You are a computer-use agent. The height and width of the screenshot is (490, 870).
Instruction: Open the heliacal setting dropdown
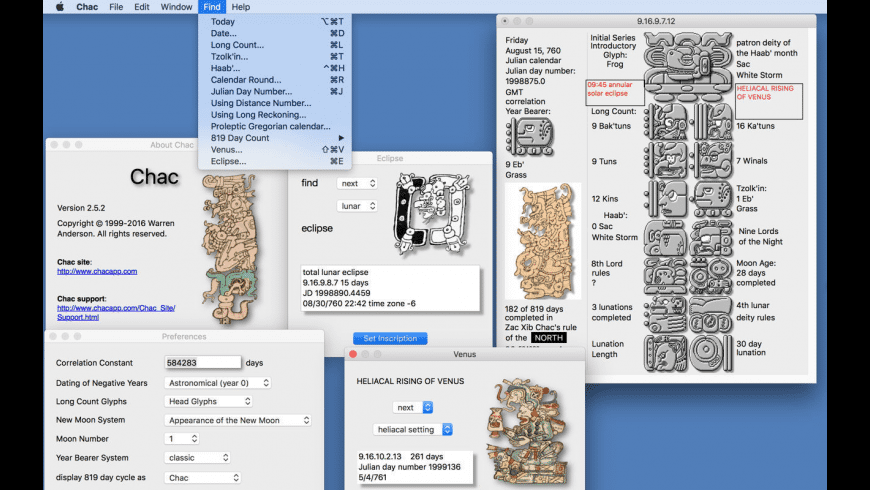[x=413, y=430]
